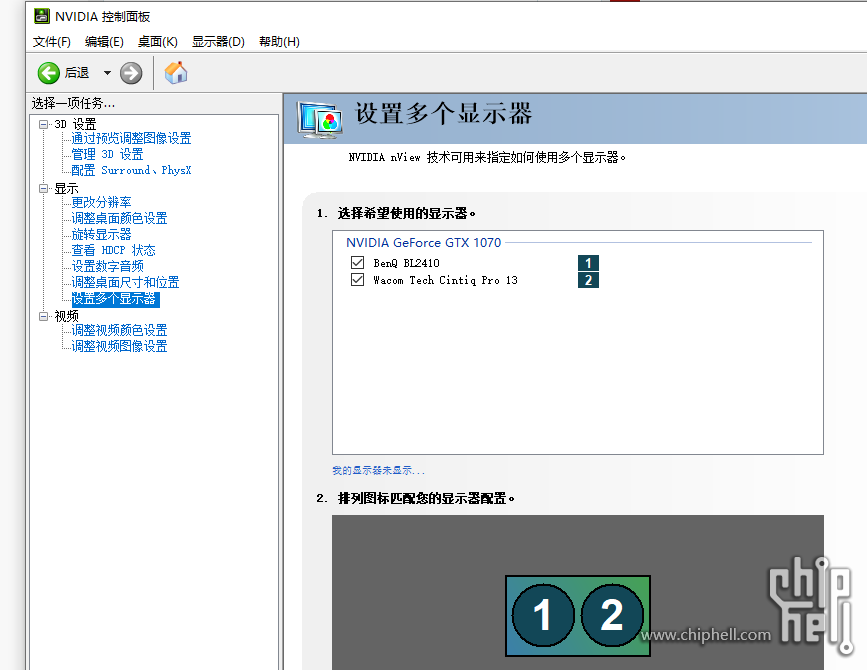Collapse the 3D 设置 tree node
This screenshot has height=670, width=867.
pyautogui.click(x=44, y=124)
